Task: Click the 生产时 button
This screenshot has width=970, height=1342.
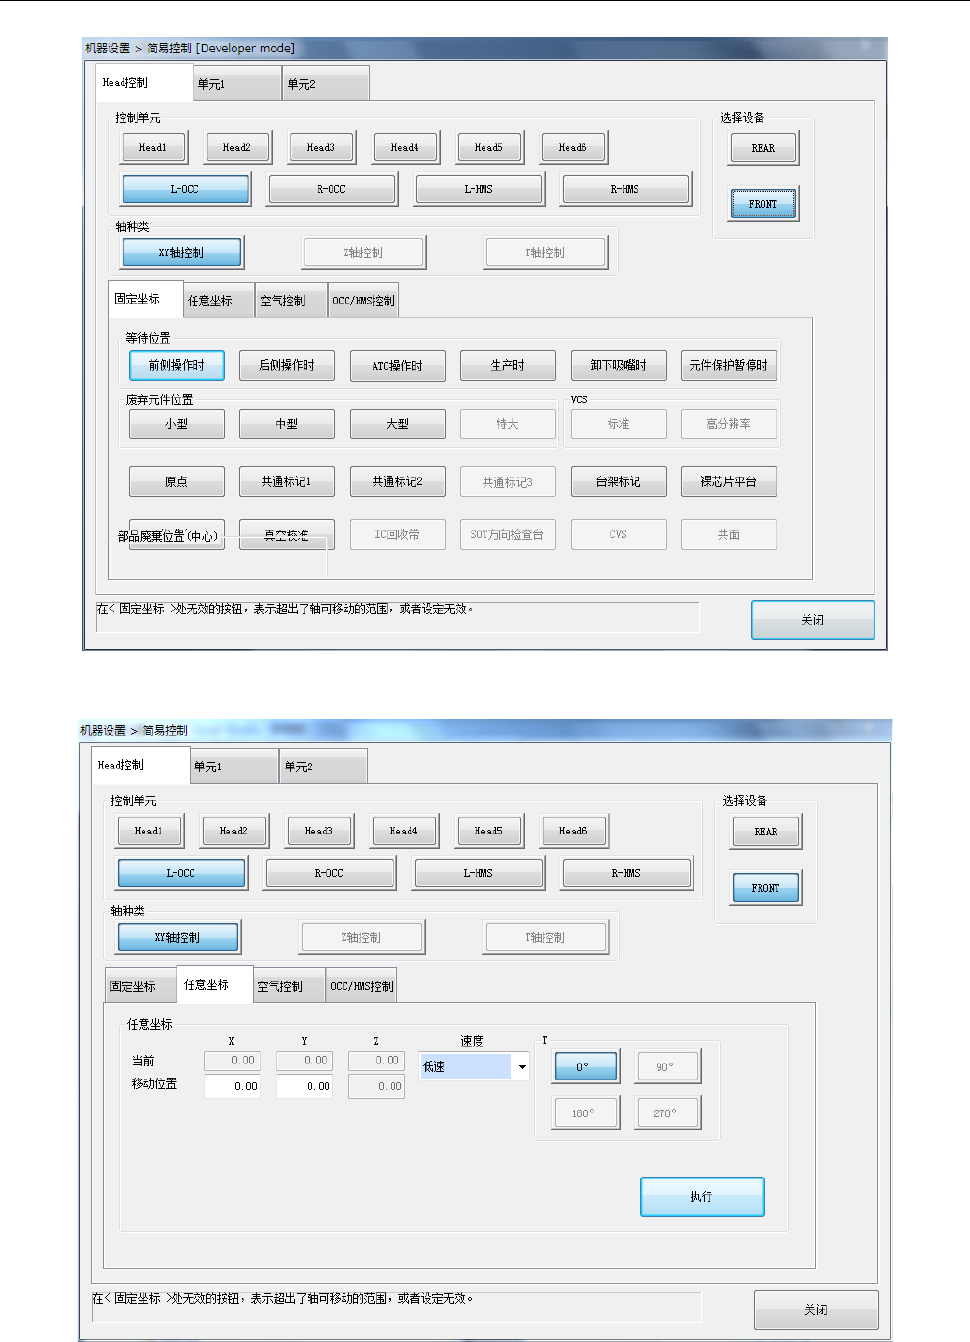Action: (x=508, y=366)
